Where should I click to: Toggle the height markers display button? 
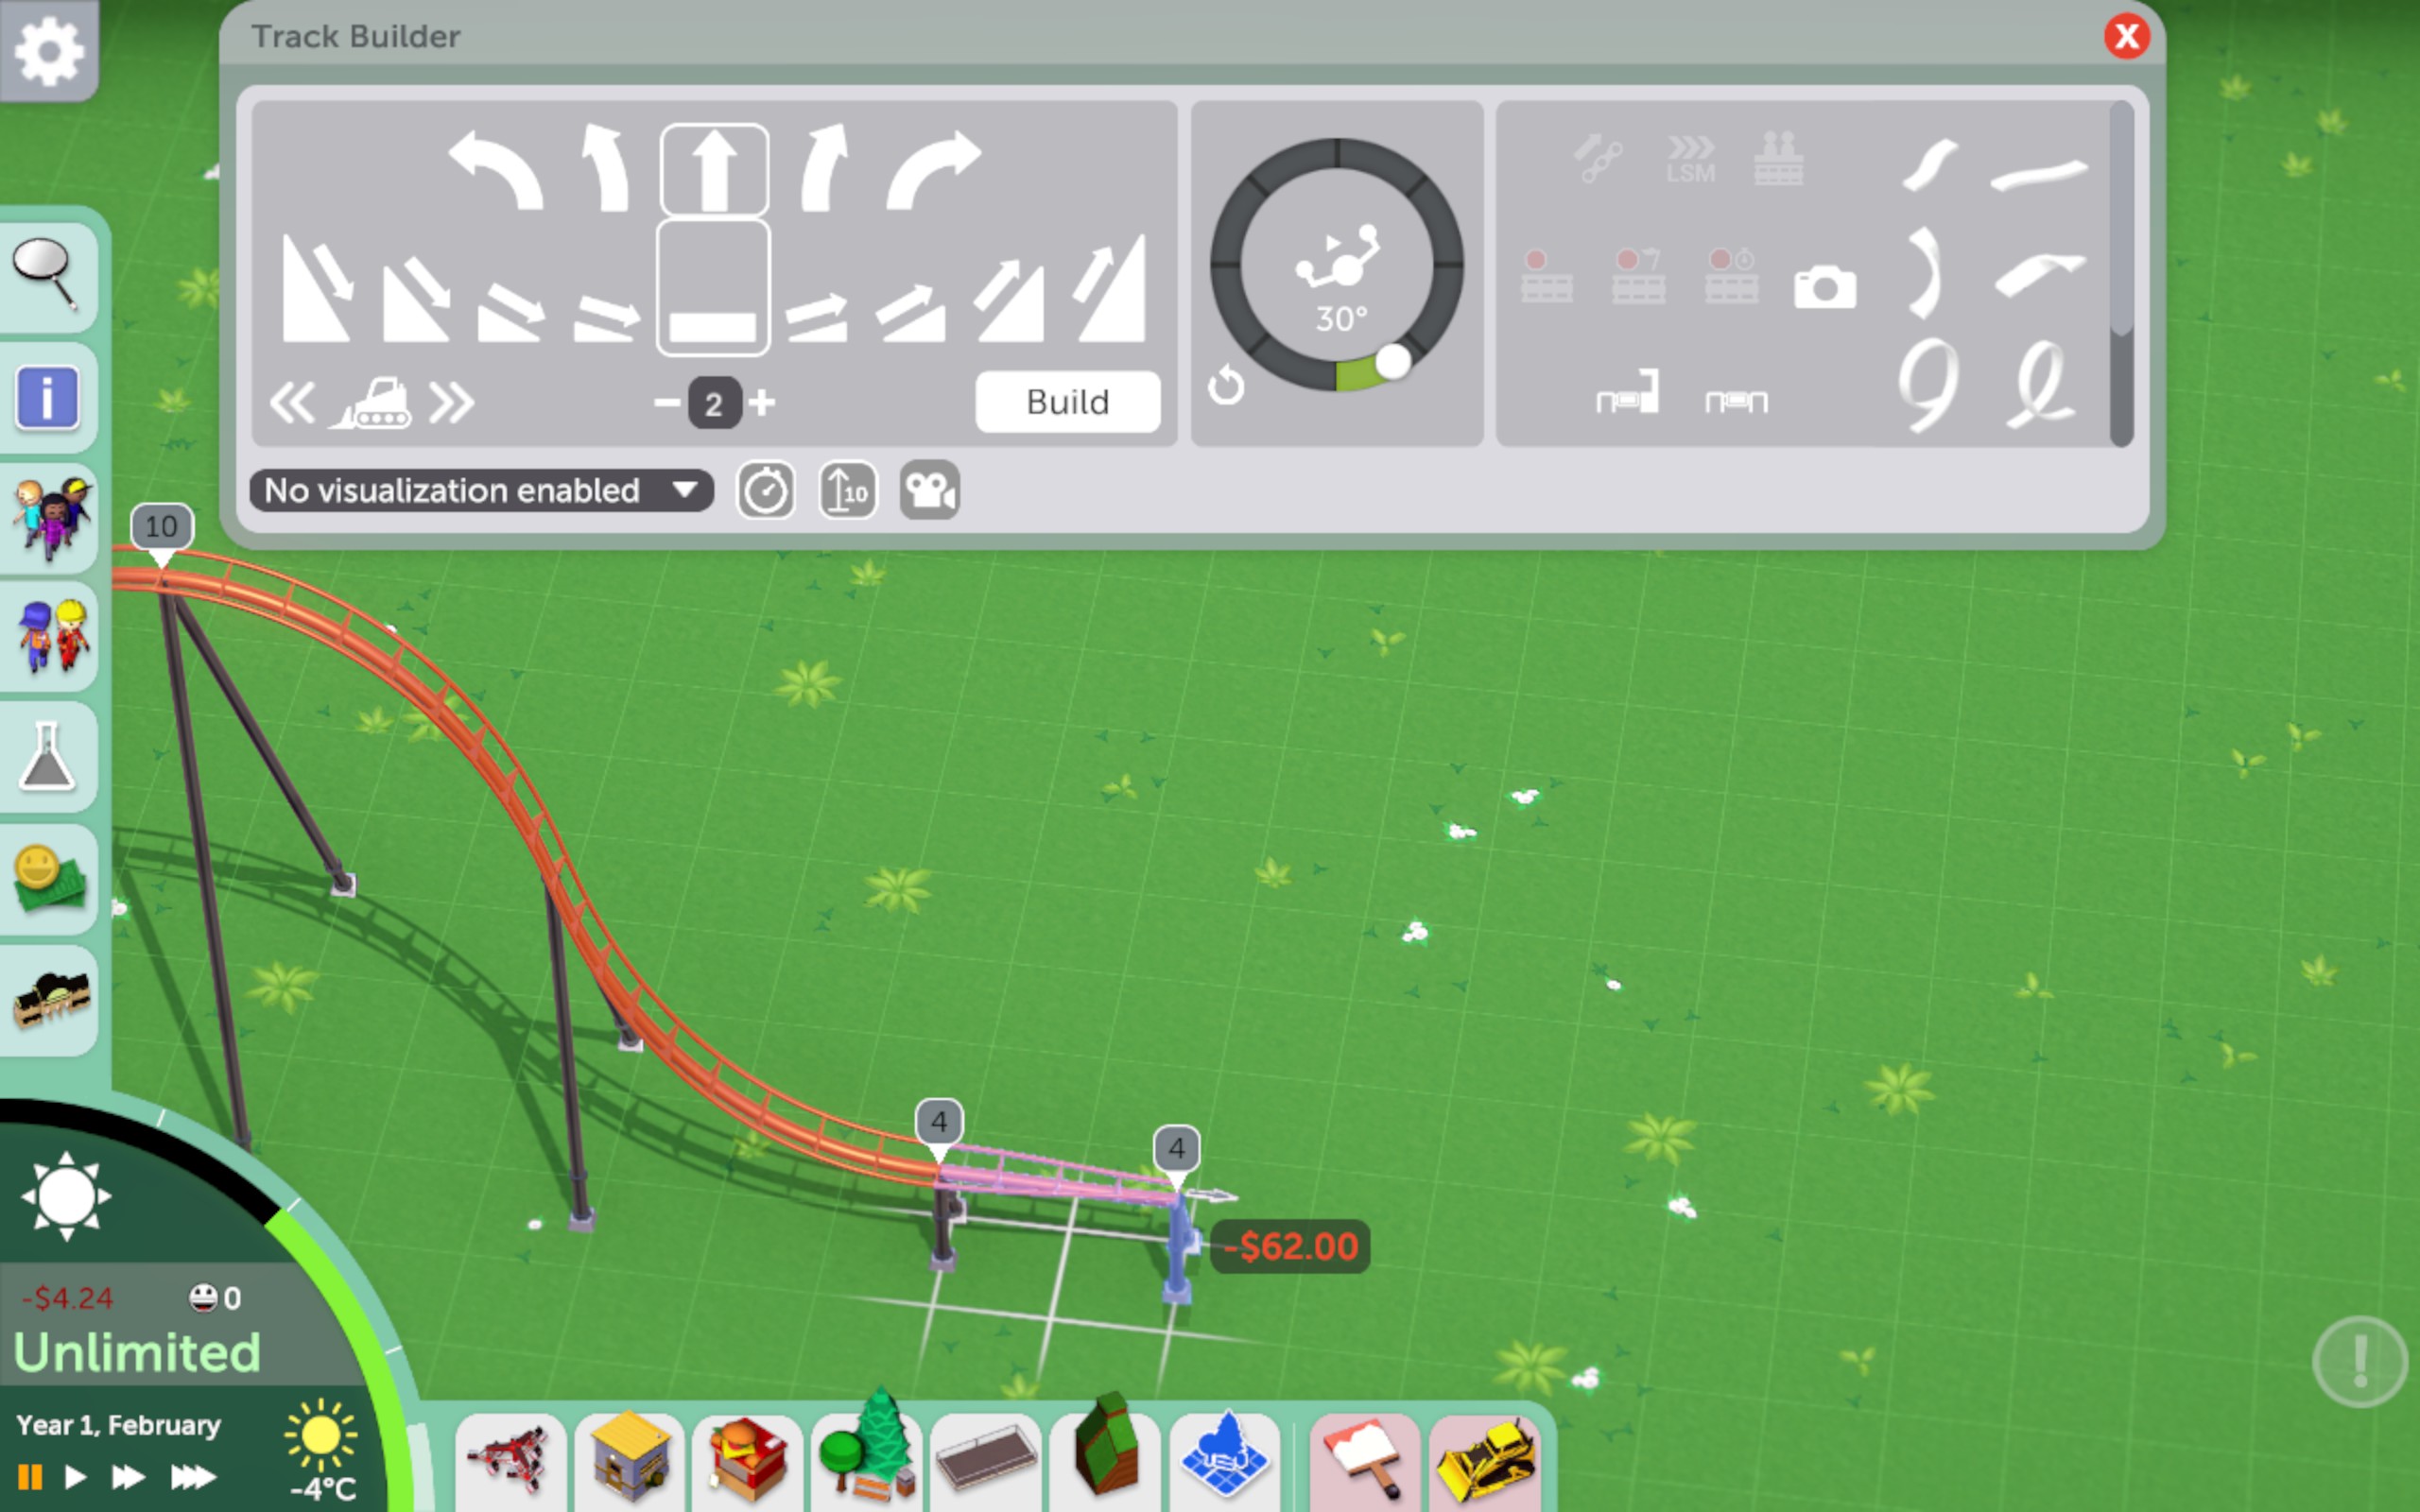[x=847, y=490]
